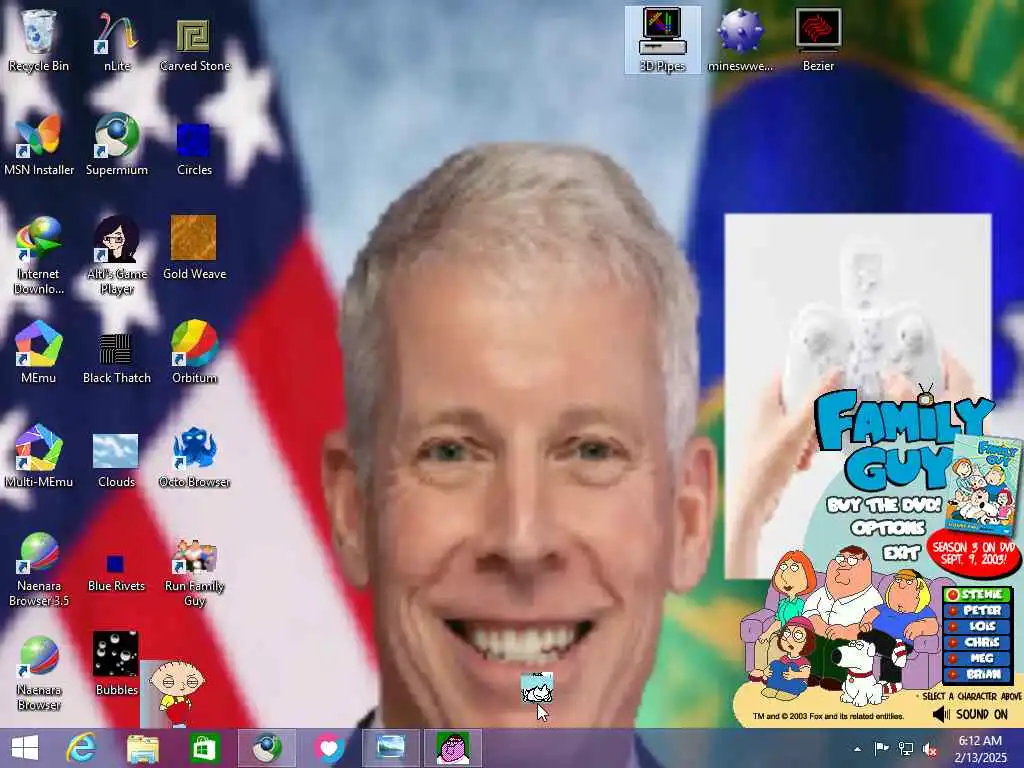Open Naenara Browser 3.5 shortcut
The image size is (1024, 768).
tap(38, 568)
